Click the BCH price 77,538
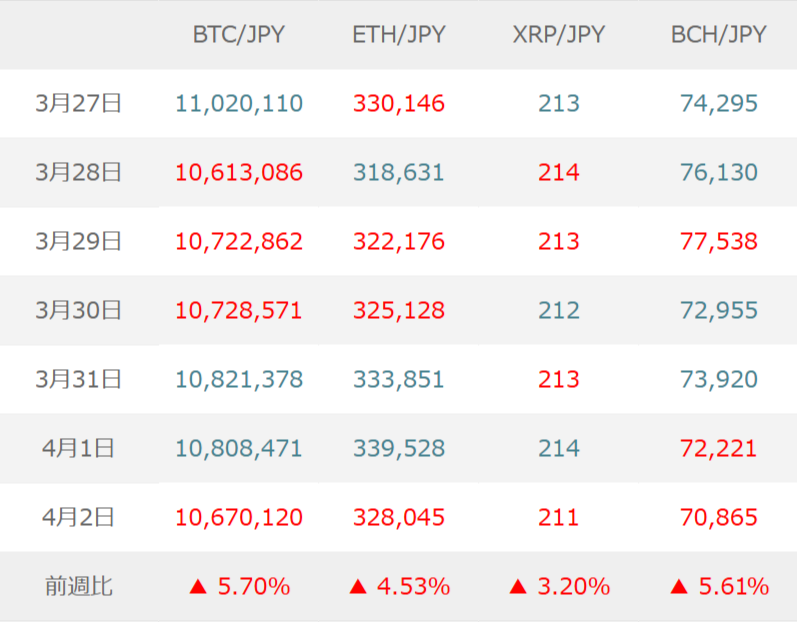797x622 pixels. point(718,241)
